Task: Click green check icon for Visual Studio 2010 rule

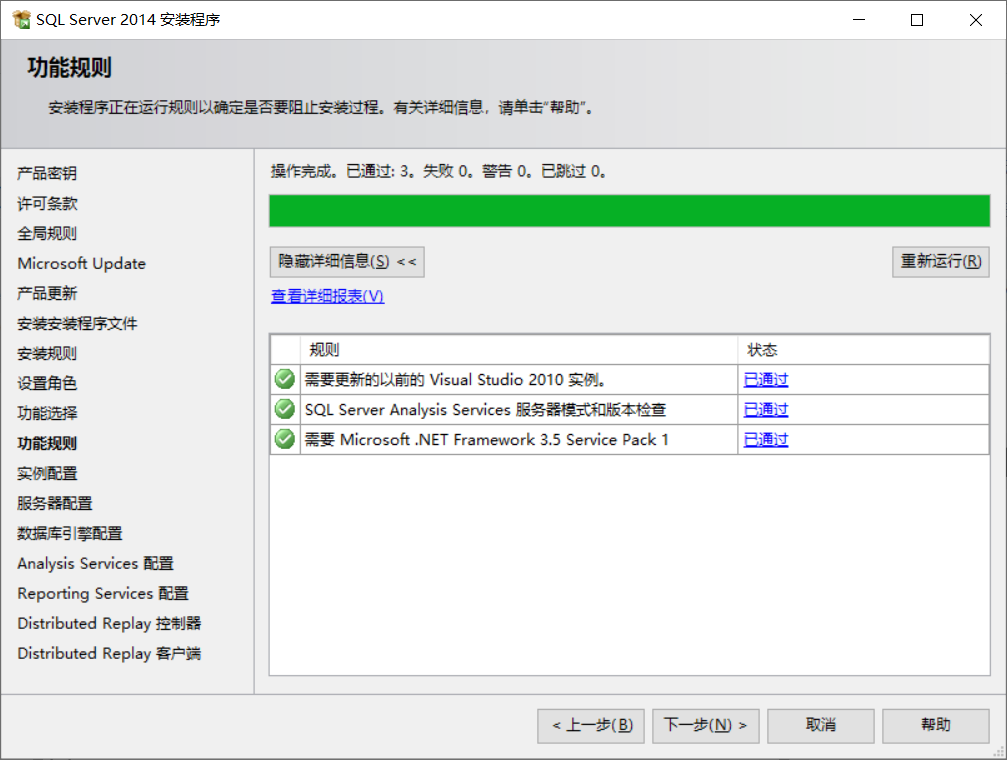Action: 285,380
